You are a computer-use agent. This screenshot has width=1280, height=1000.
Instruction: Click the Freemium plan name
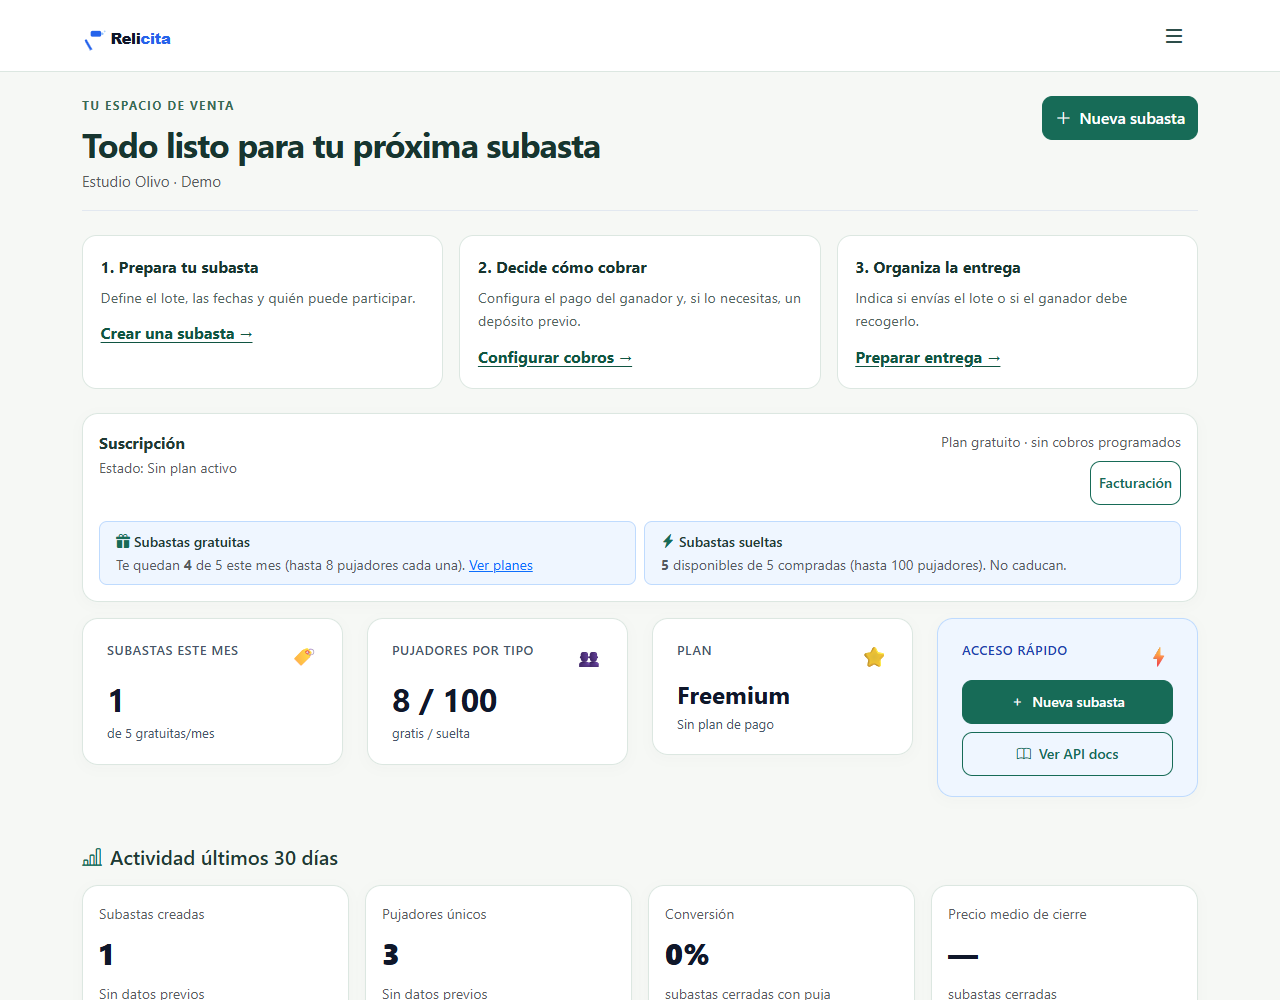[x=733, y=696]
